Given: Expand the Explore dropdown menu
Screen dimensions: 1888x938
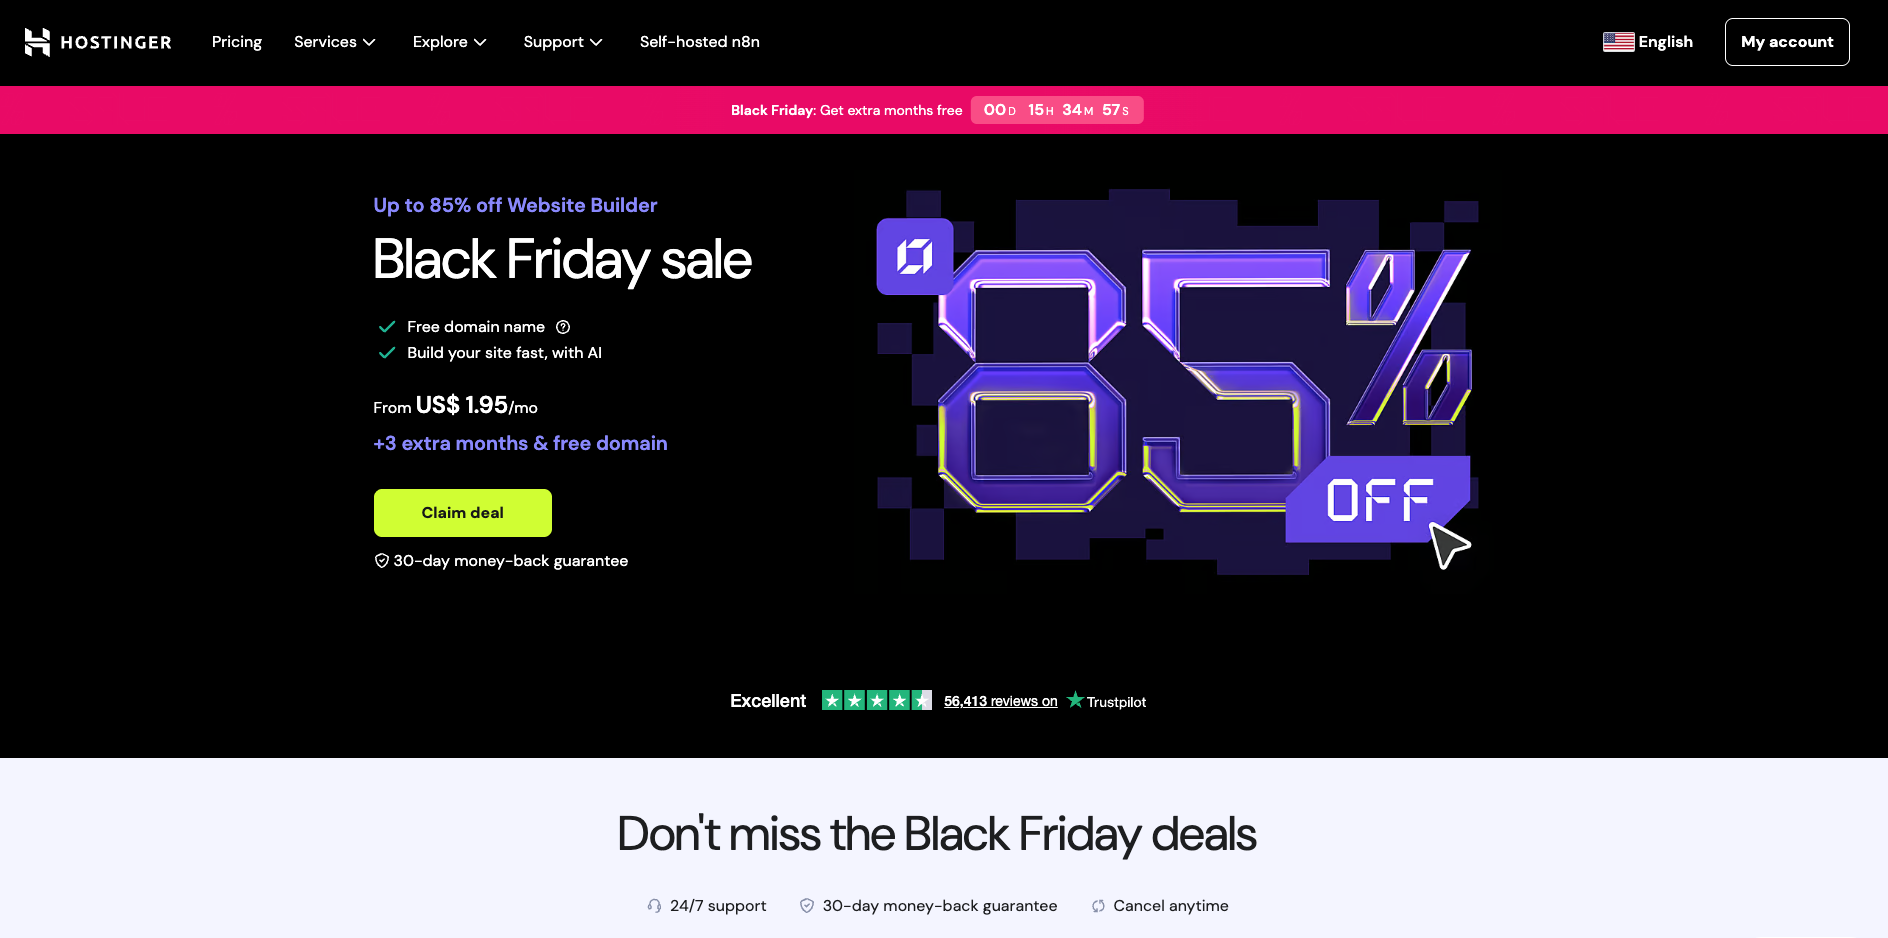Looking at the screenshot, I should point(449,42).
